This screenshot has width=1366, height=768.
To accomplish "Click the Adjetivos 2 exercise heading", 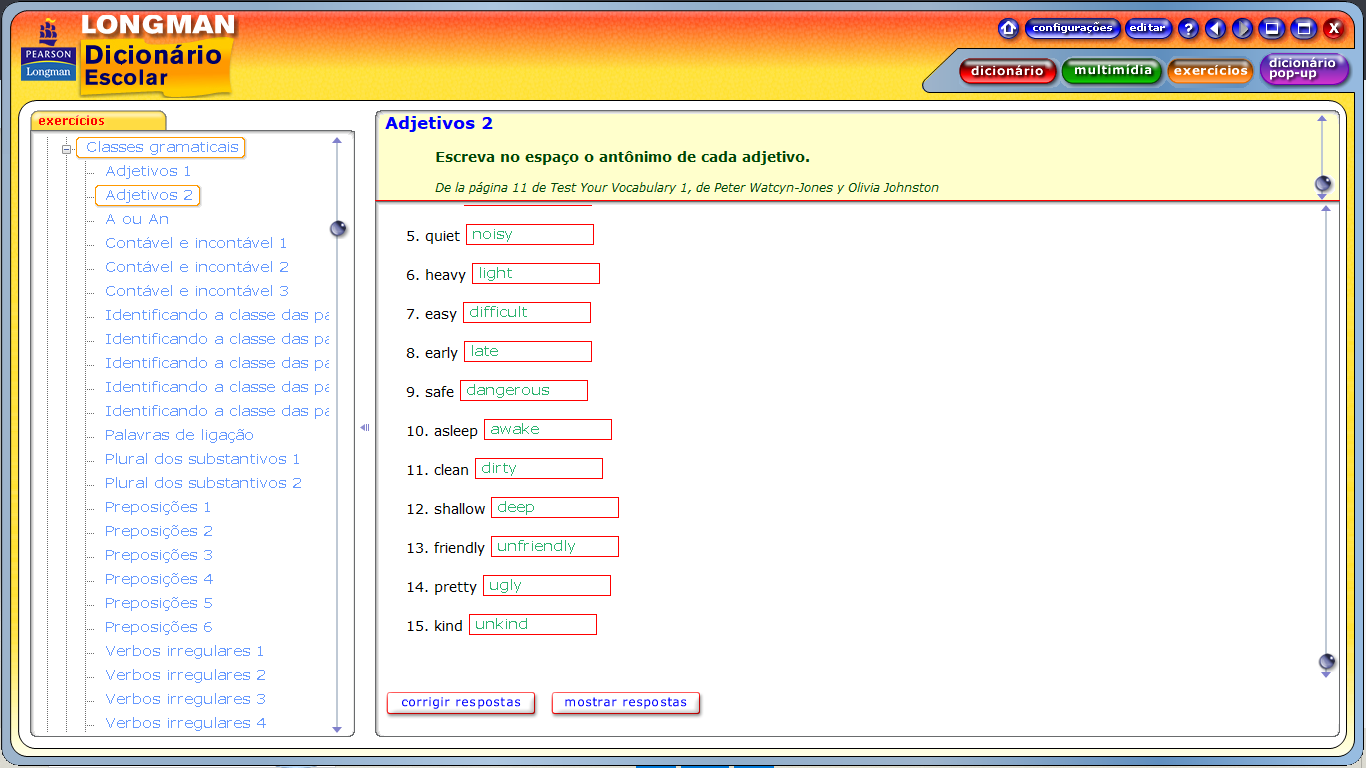I will click(439, 124).
